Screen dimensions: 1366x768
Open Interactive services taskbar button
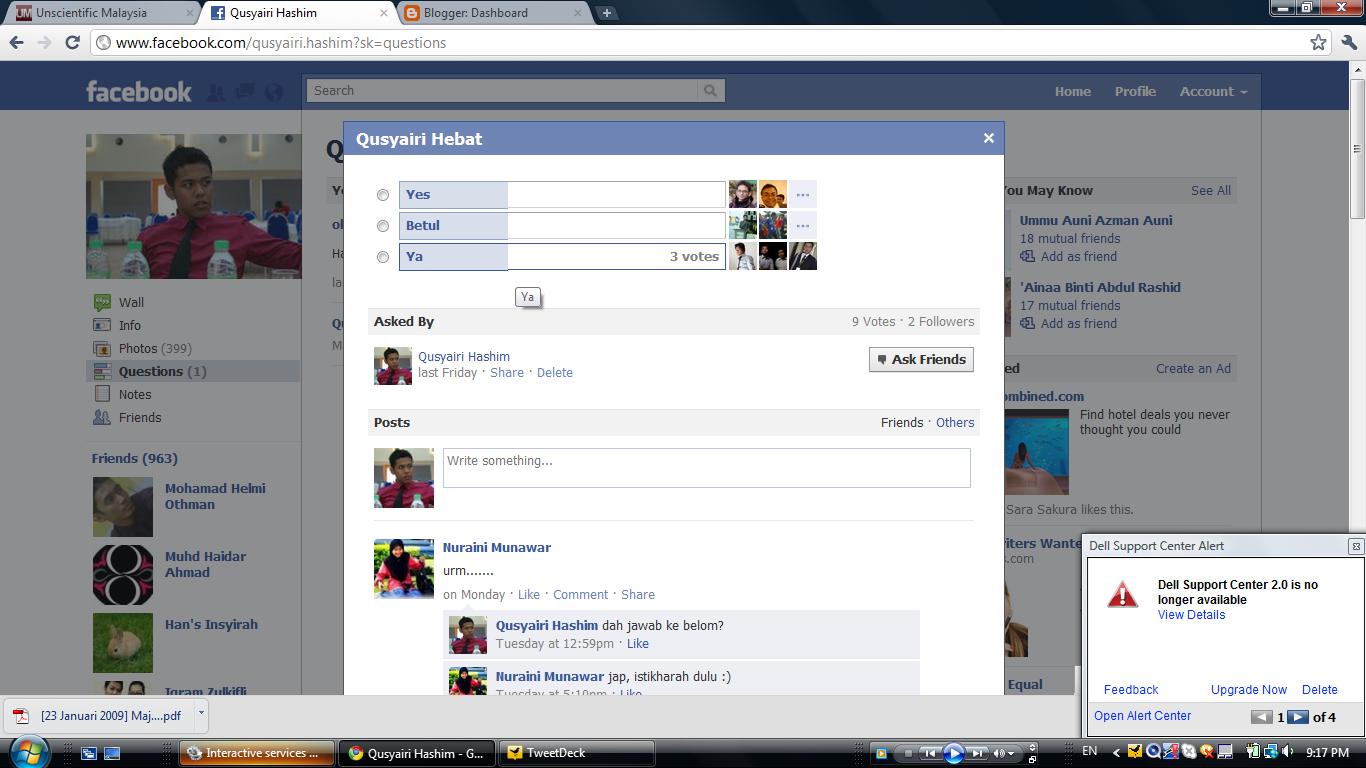pos(257,753)
